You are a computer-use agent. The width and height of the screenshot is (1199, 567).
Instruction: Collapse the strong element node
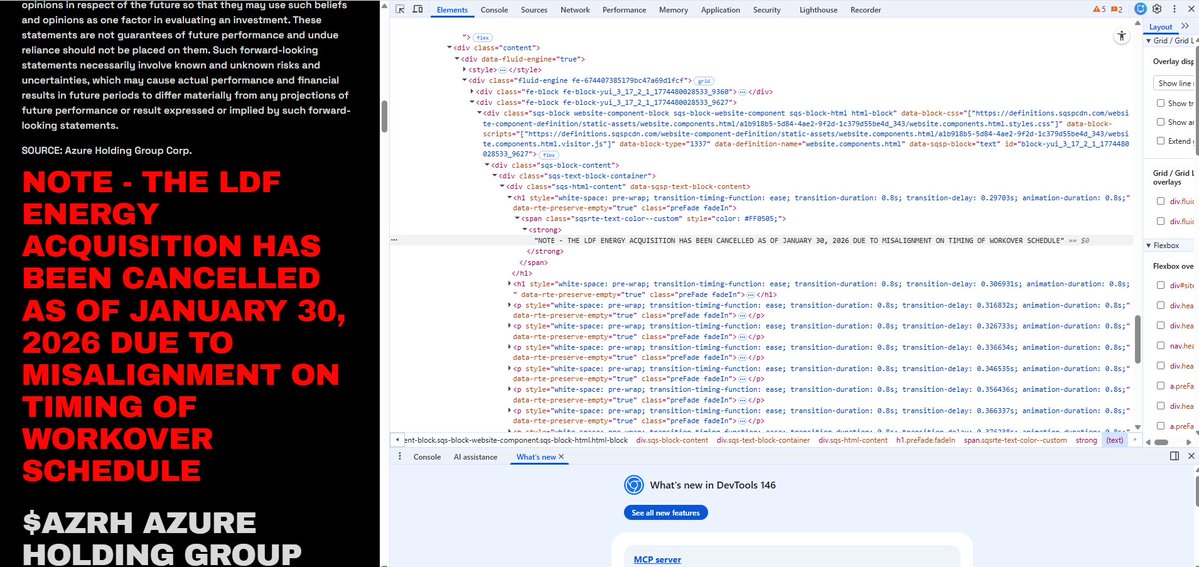525,230
